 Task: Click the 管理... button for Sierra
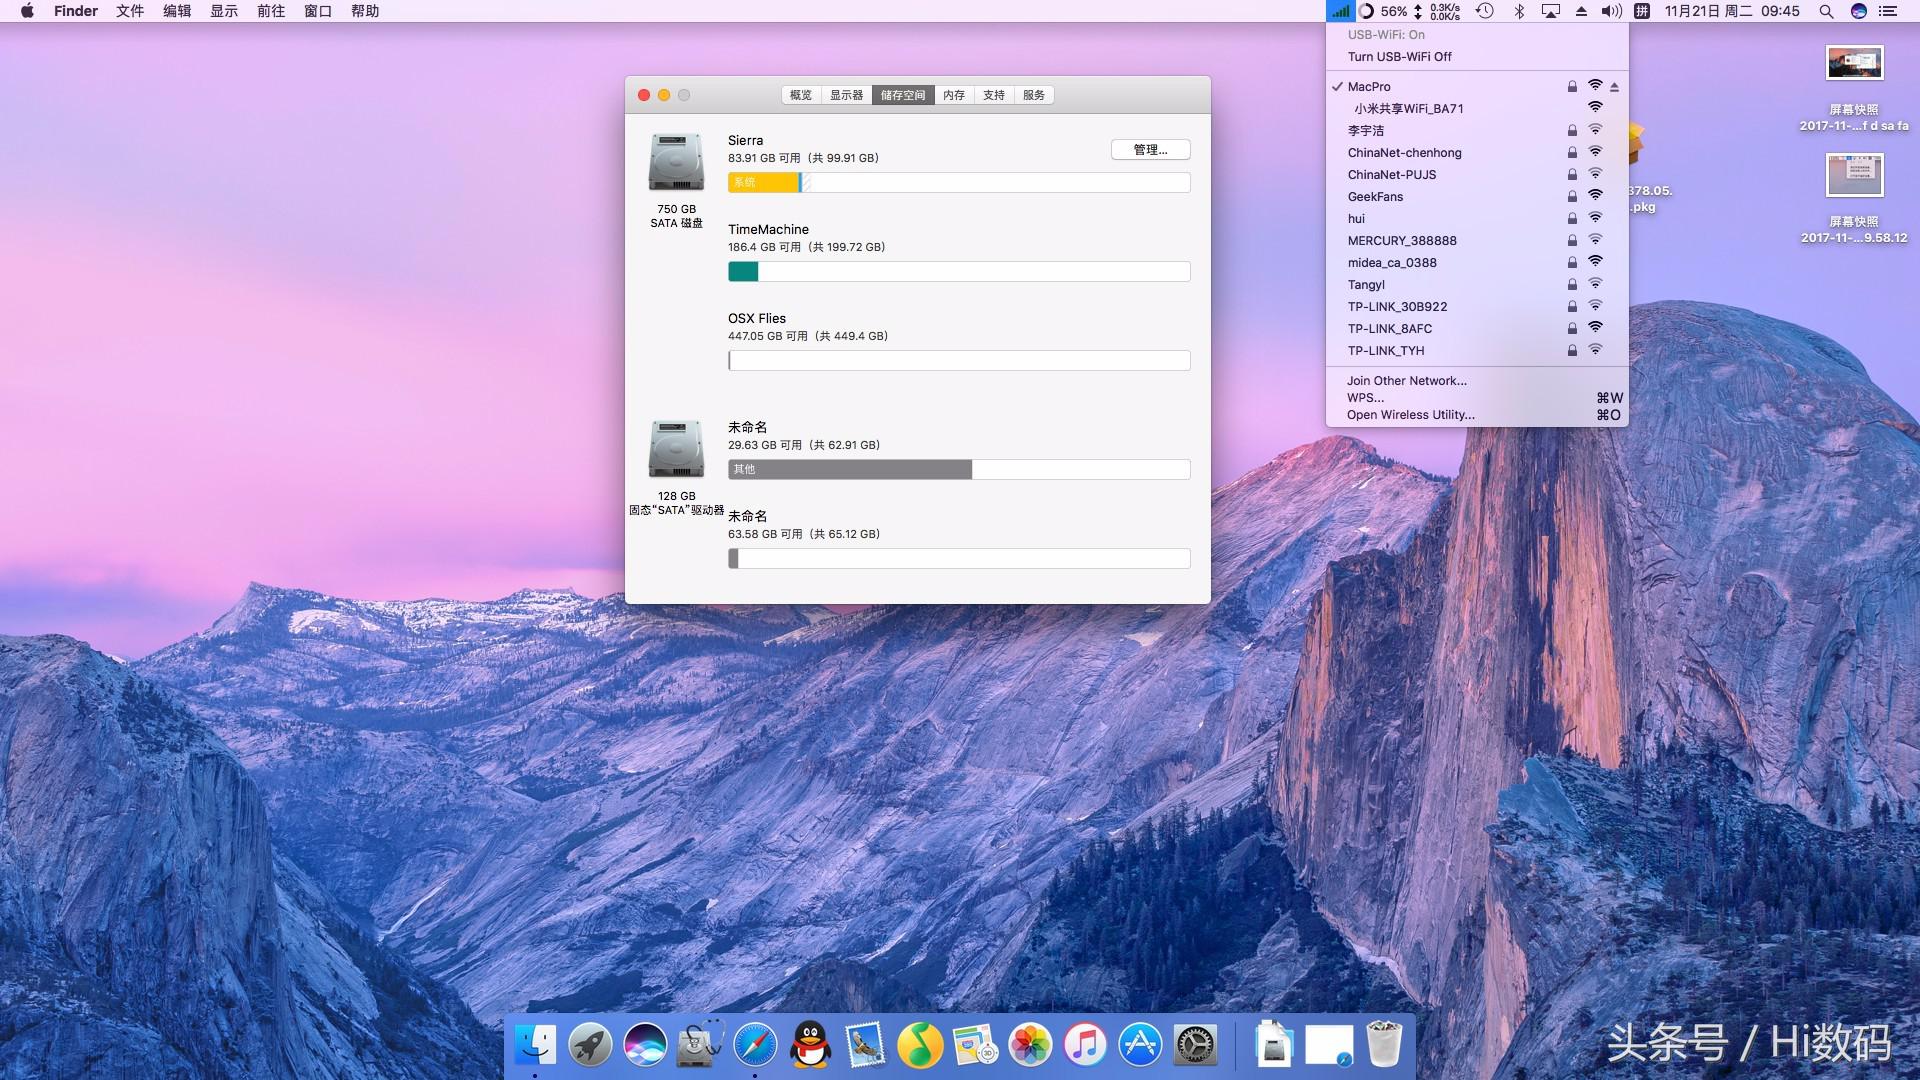[x=1150, y=150]
